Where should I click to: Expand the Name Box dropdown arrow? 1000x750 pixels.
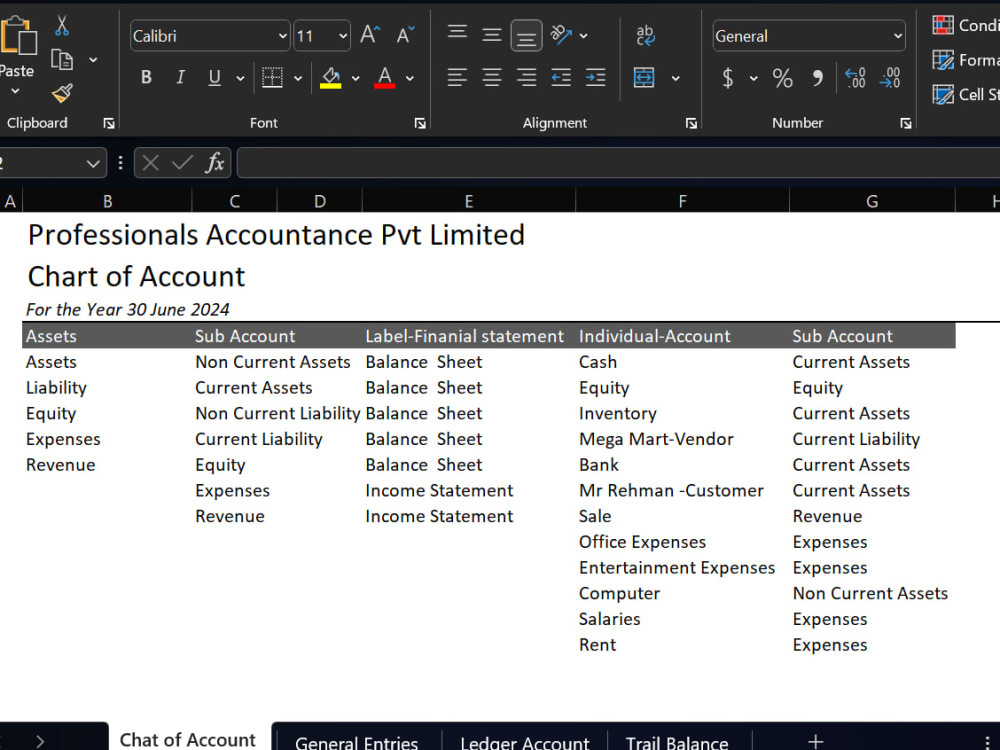93,164
